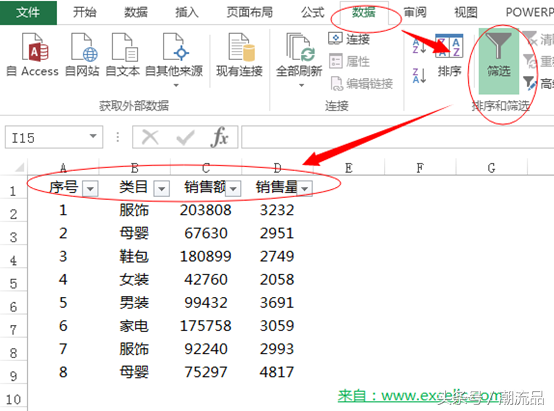The height and width of the screenshot is (411, 554).
Task: Open 销售额 filter dropdown
Action: tap(233, 189)
